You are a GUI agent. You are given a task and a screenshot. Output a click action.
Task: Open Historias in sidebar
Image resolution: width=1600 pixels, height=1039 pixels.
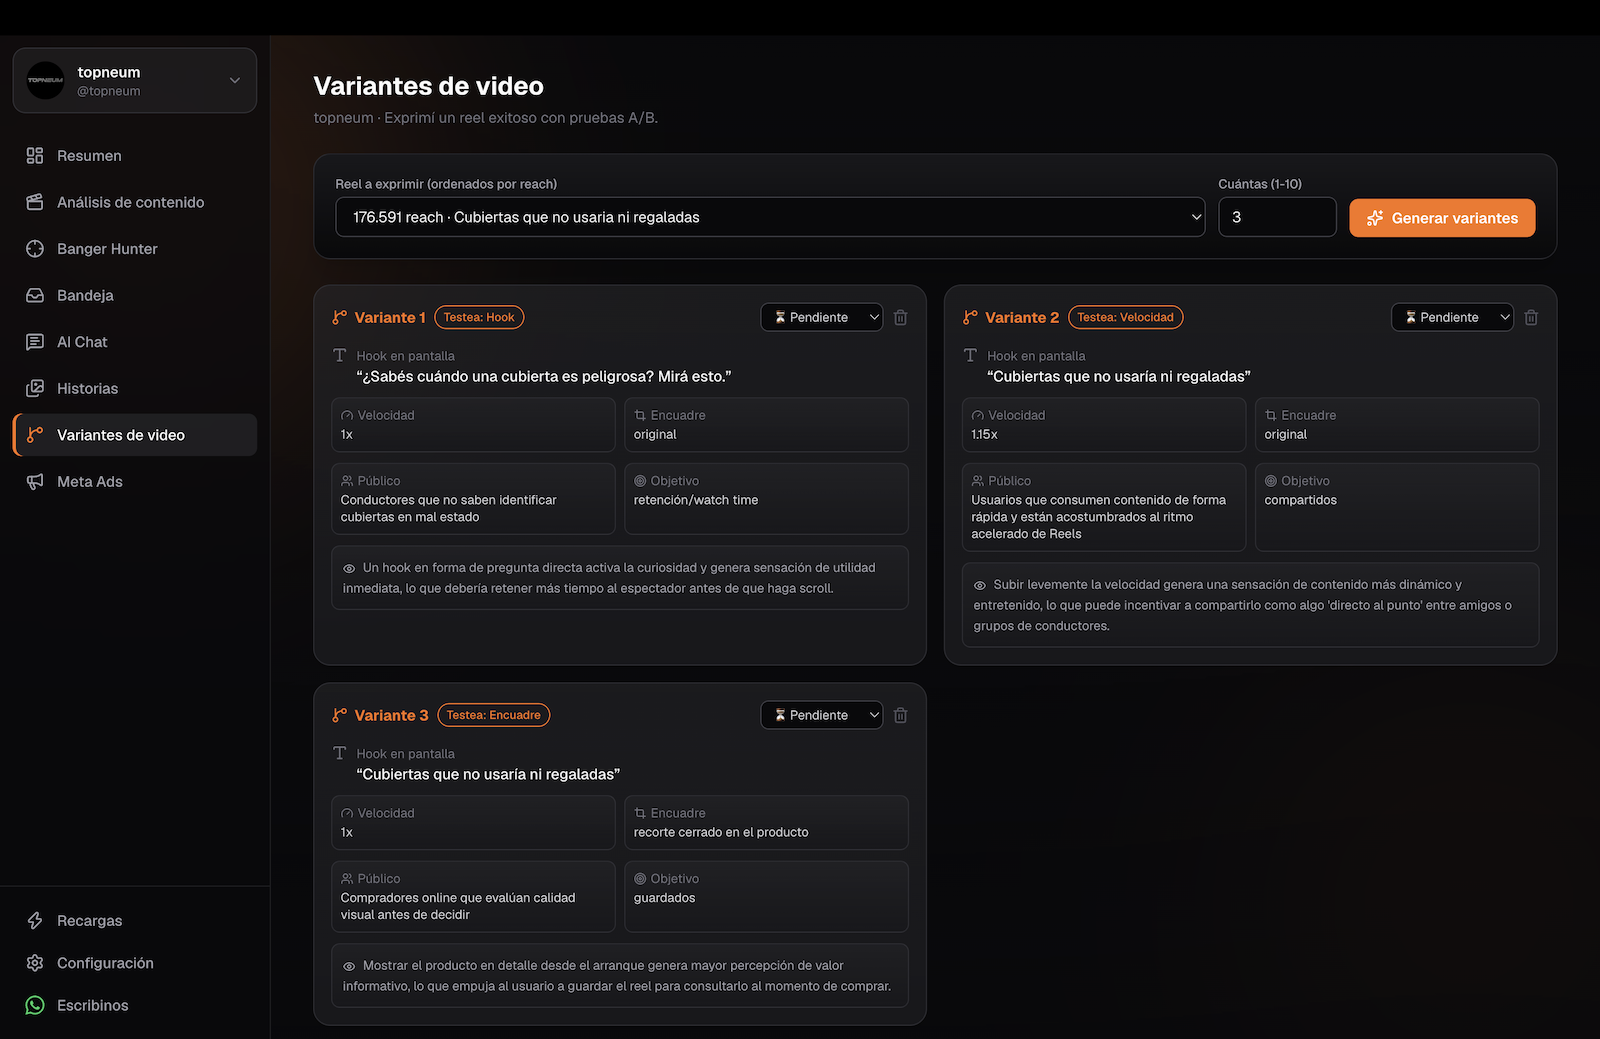[x=135, y=388]
